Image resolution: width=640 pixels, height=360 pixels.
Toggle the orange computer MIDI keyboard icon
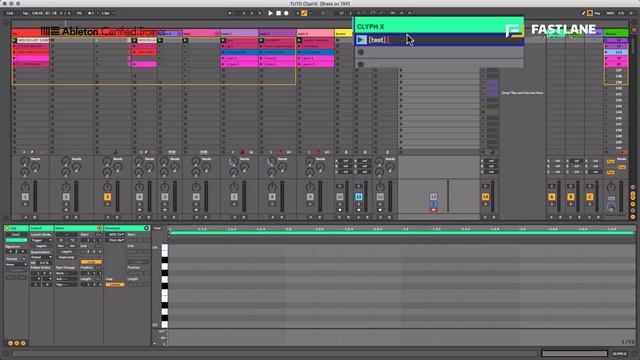click(x=590, y=13)
